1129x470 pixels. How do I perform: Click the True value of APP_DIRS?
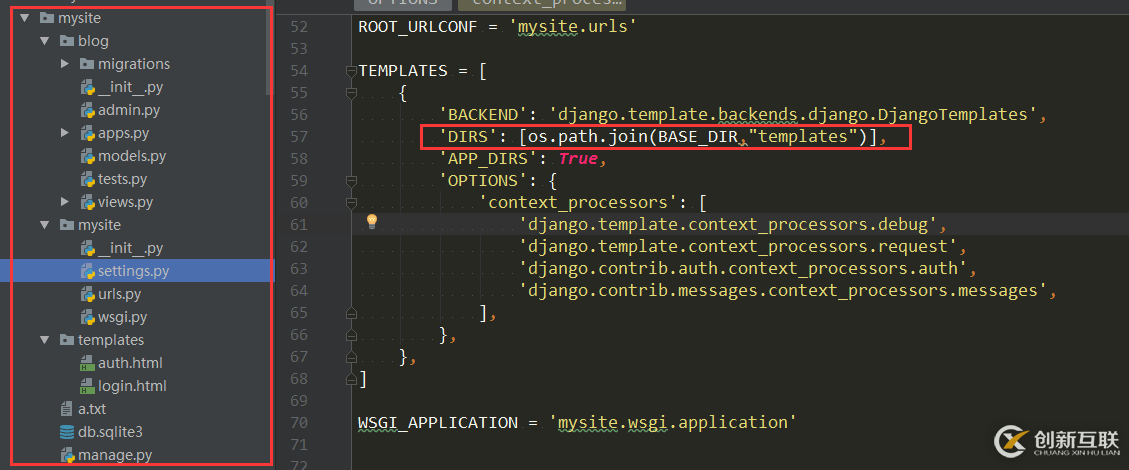point(578,159)
